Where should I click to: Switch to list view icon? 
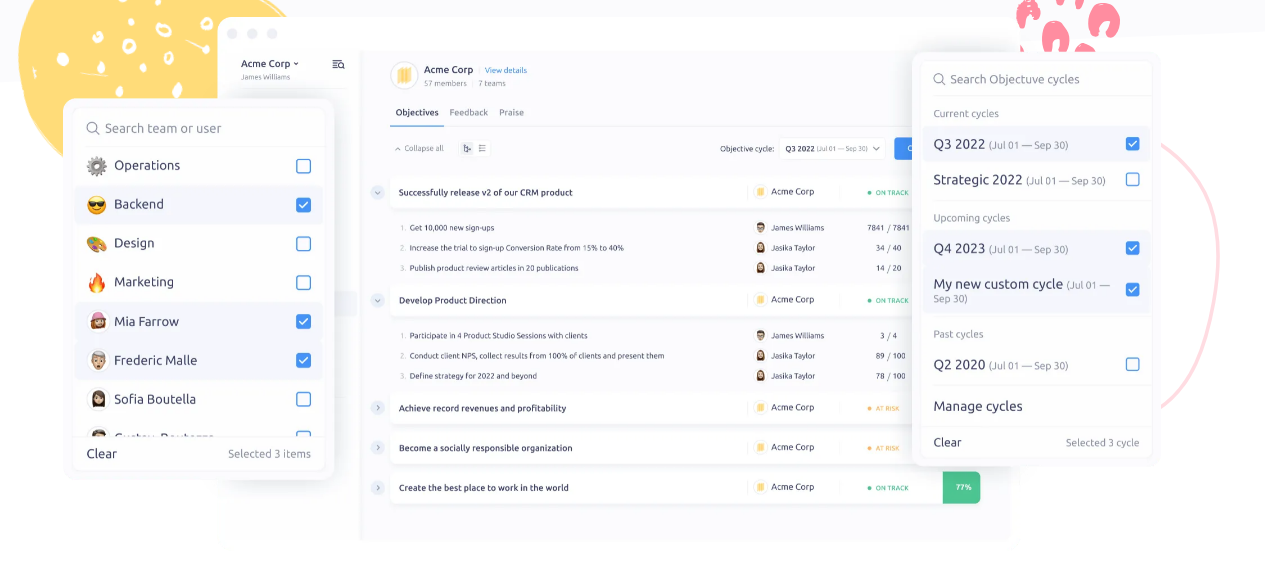coord(482,148)
